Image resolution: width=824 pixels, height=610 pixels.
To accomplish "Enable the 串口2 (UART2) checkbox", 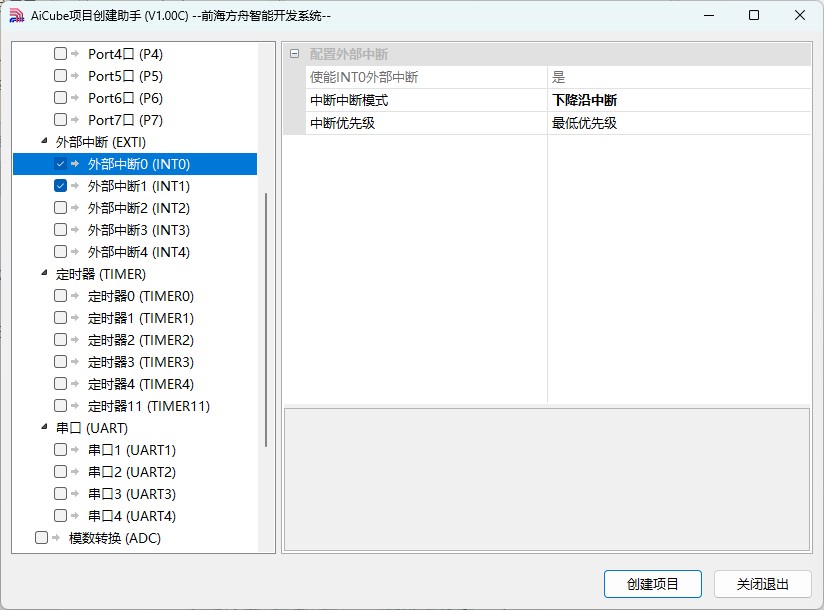I will (x=60, y=472).
